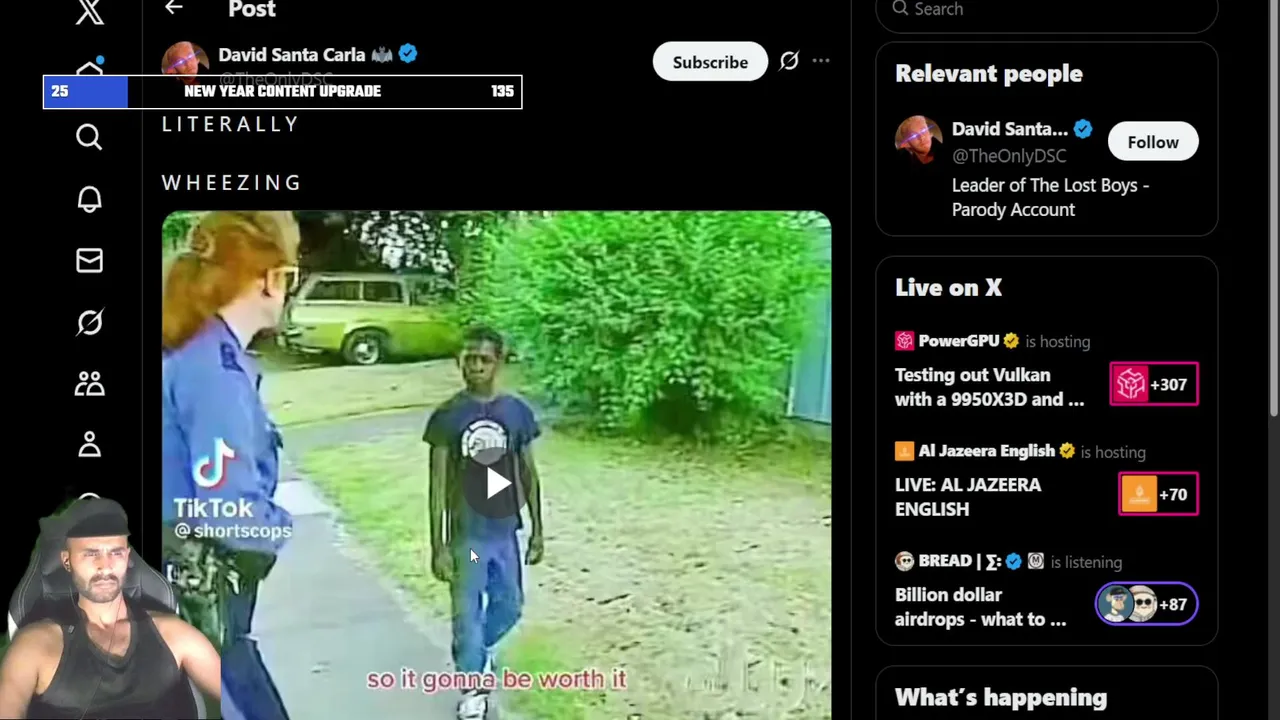Open the X logo home icon
The image size is (1280, 720).
tap(90, 11)
